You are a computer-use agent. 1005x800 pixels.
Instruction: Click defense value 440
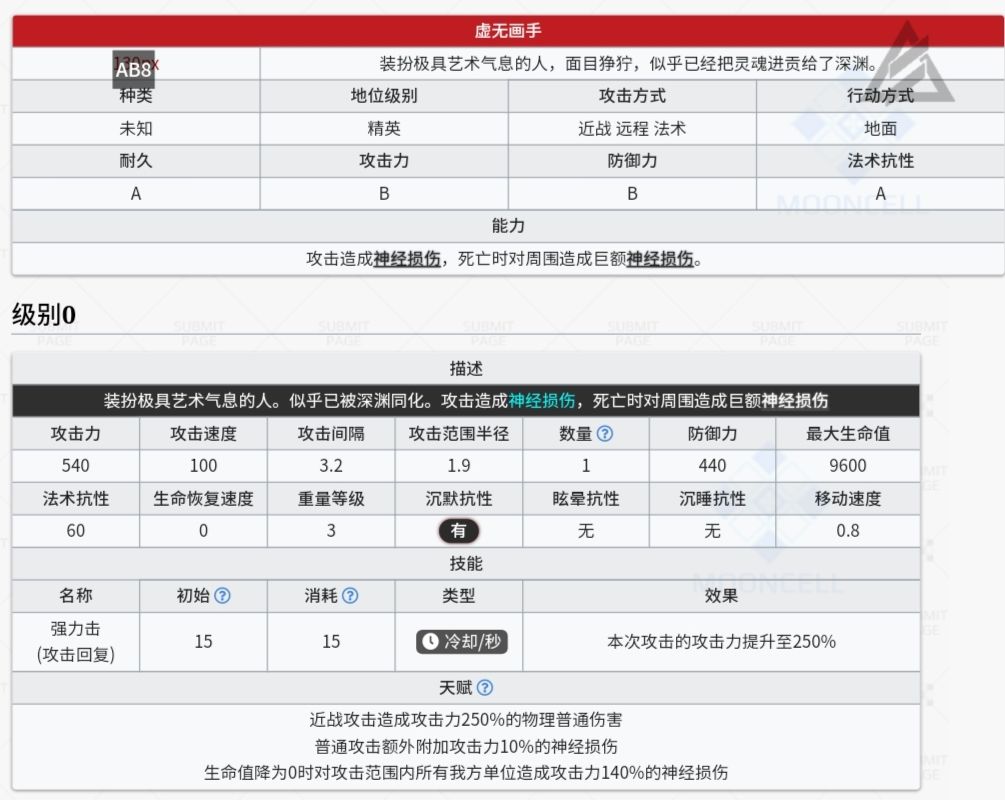click(x=712, y=466)
